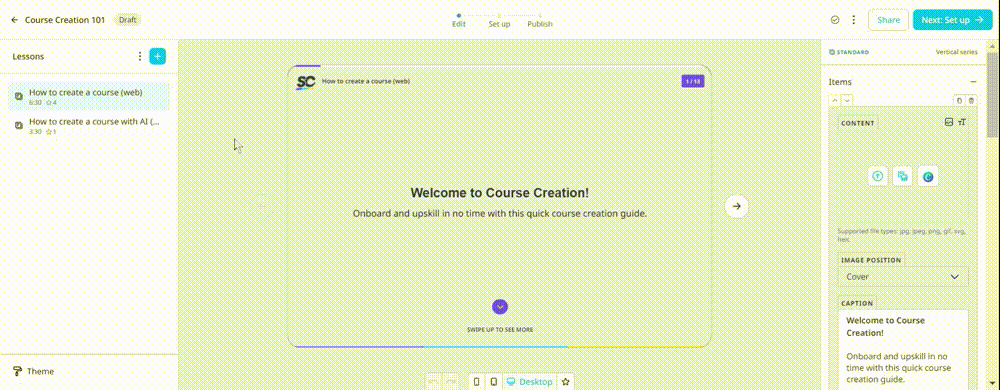Open the image library icon
This screenshot has width=1000, height=390.
[902, 177]
